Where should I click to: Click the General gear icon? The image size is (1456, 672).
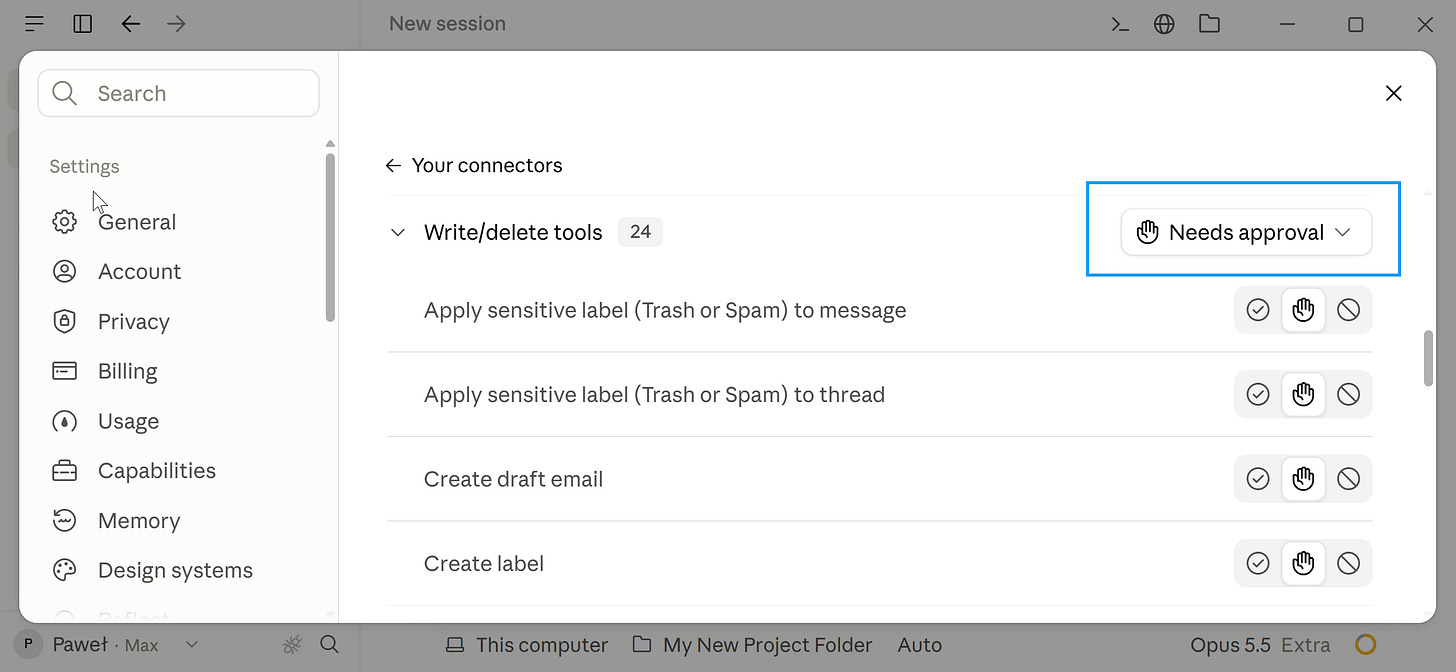point(64,222)
